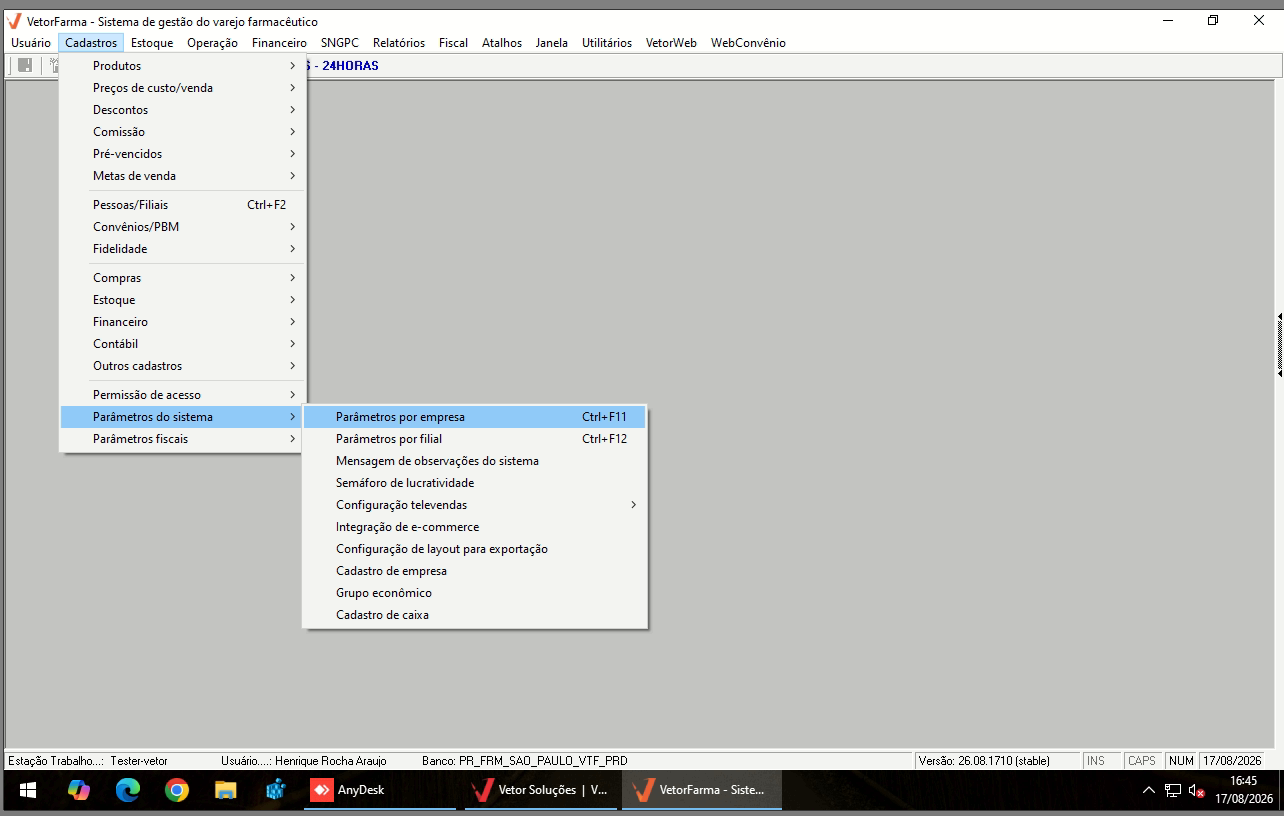Open Google Chrome from the taskbar
This screenshot has height=816, width=1284.
click(x=177, y=790)
